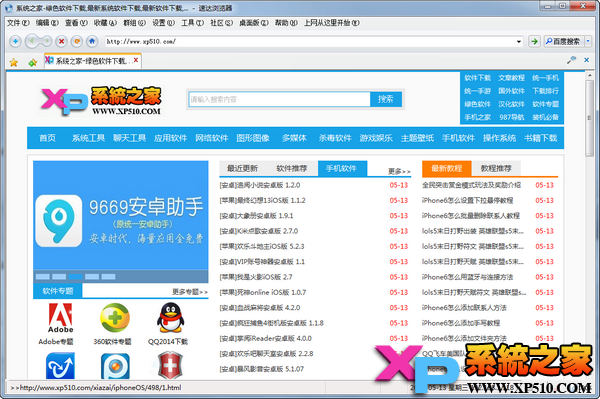Click the blue arrow app icon below Adobe
This screenshot has width=600, height=399.
pos(60,366)
